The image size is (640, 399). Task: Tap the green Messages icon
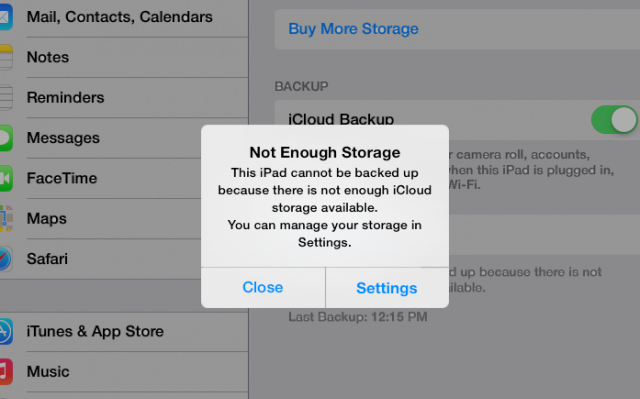click(6, 138)
